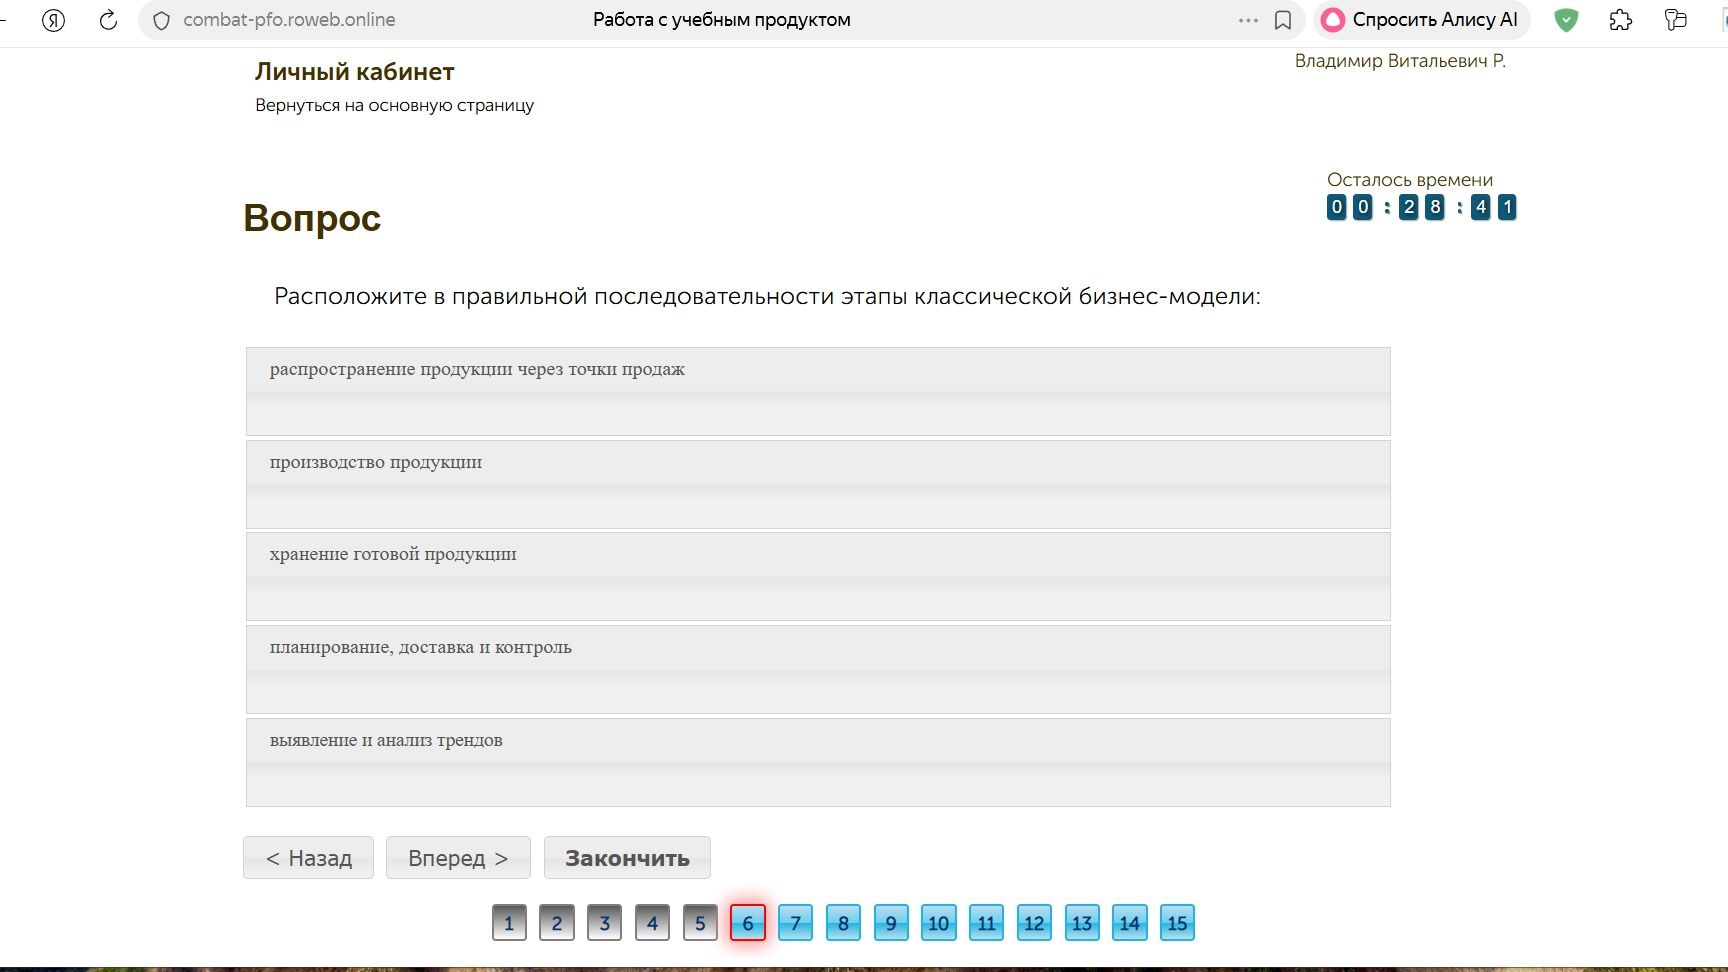1728x972 pixels.
Task: Select answer item выявление и анализ трендов
Action: tap(818, 763)
